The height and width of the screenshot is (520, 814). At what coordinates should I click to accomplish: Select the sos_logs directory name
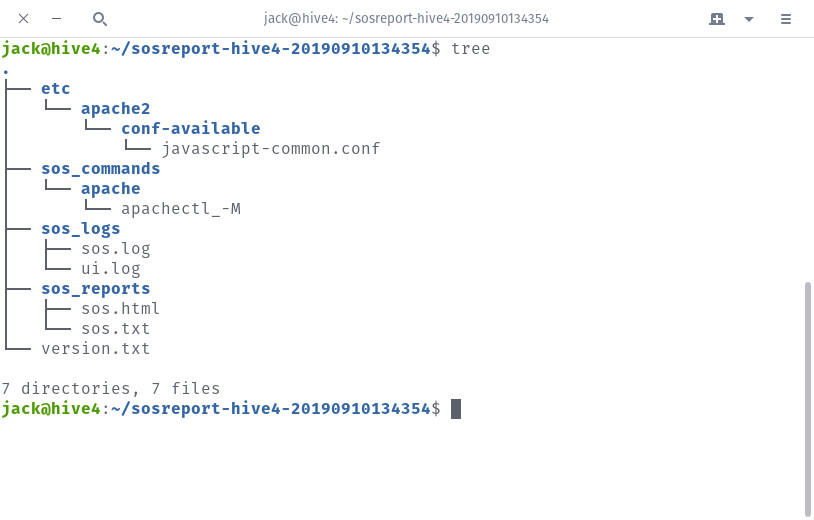point(80,229)
